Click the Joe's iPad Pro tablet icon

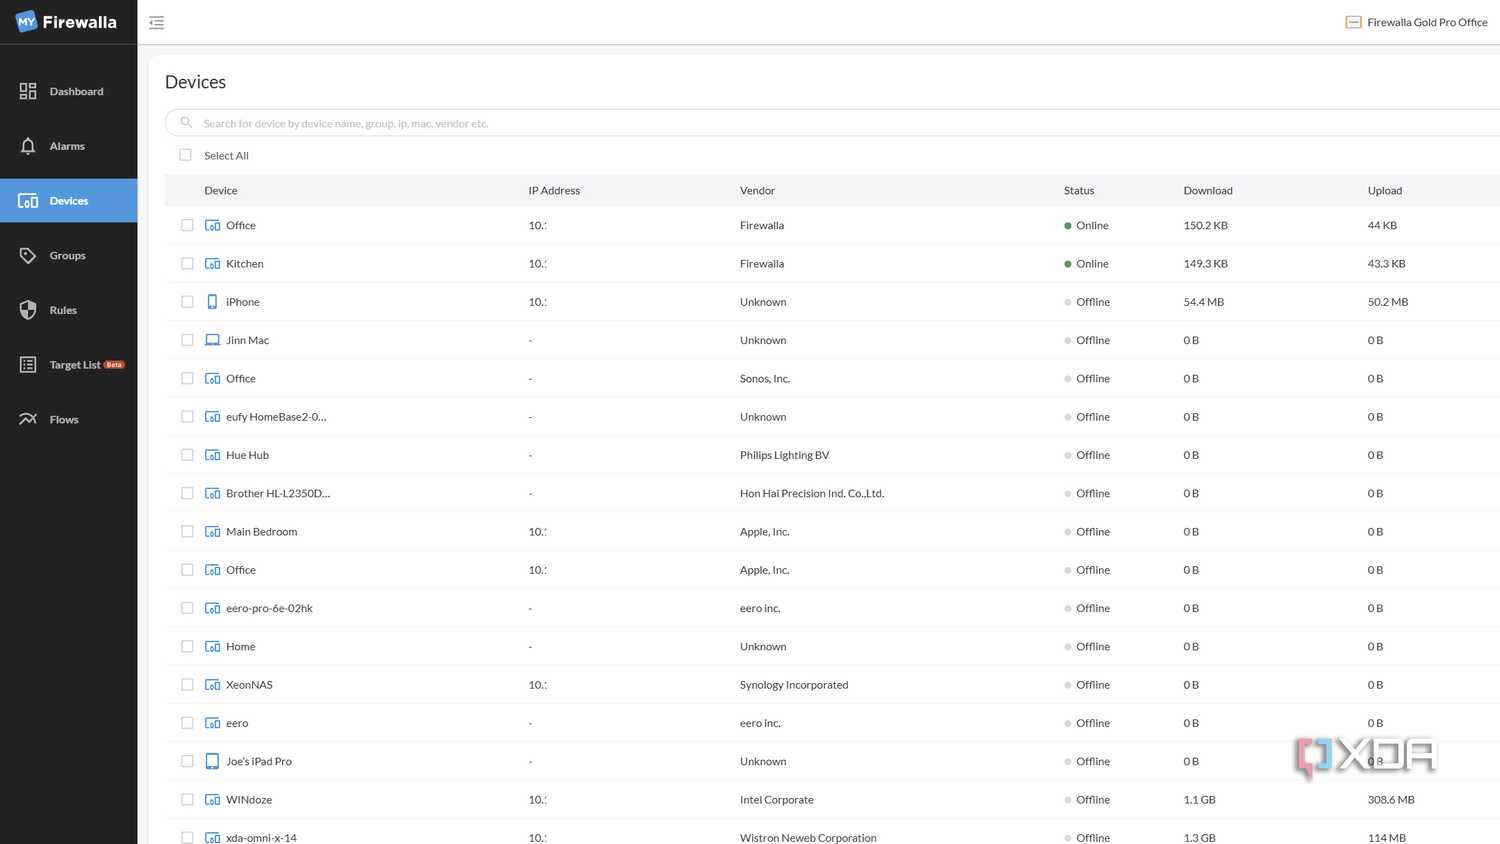point(212,762)
